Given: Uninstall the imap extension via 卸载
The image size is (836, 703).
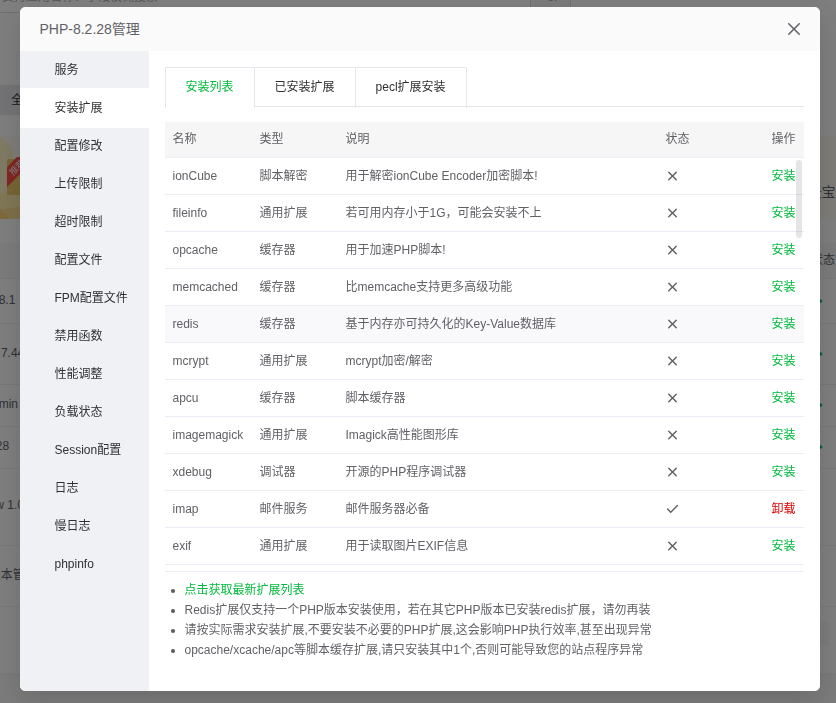Looking at the screenshot, I should [x=783, y=509].
